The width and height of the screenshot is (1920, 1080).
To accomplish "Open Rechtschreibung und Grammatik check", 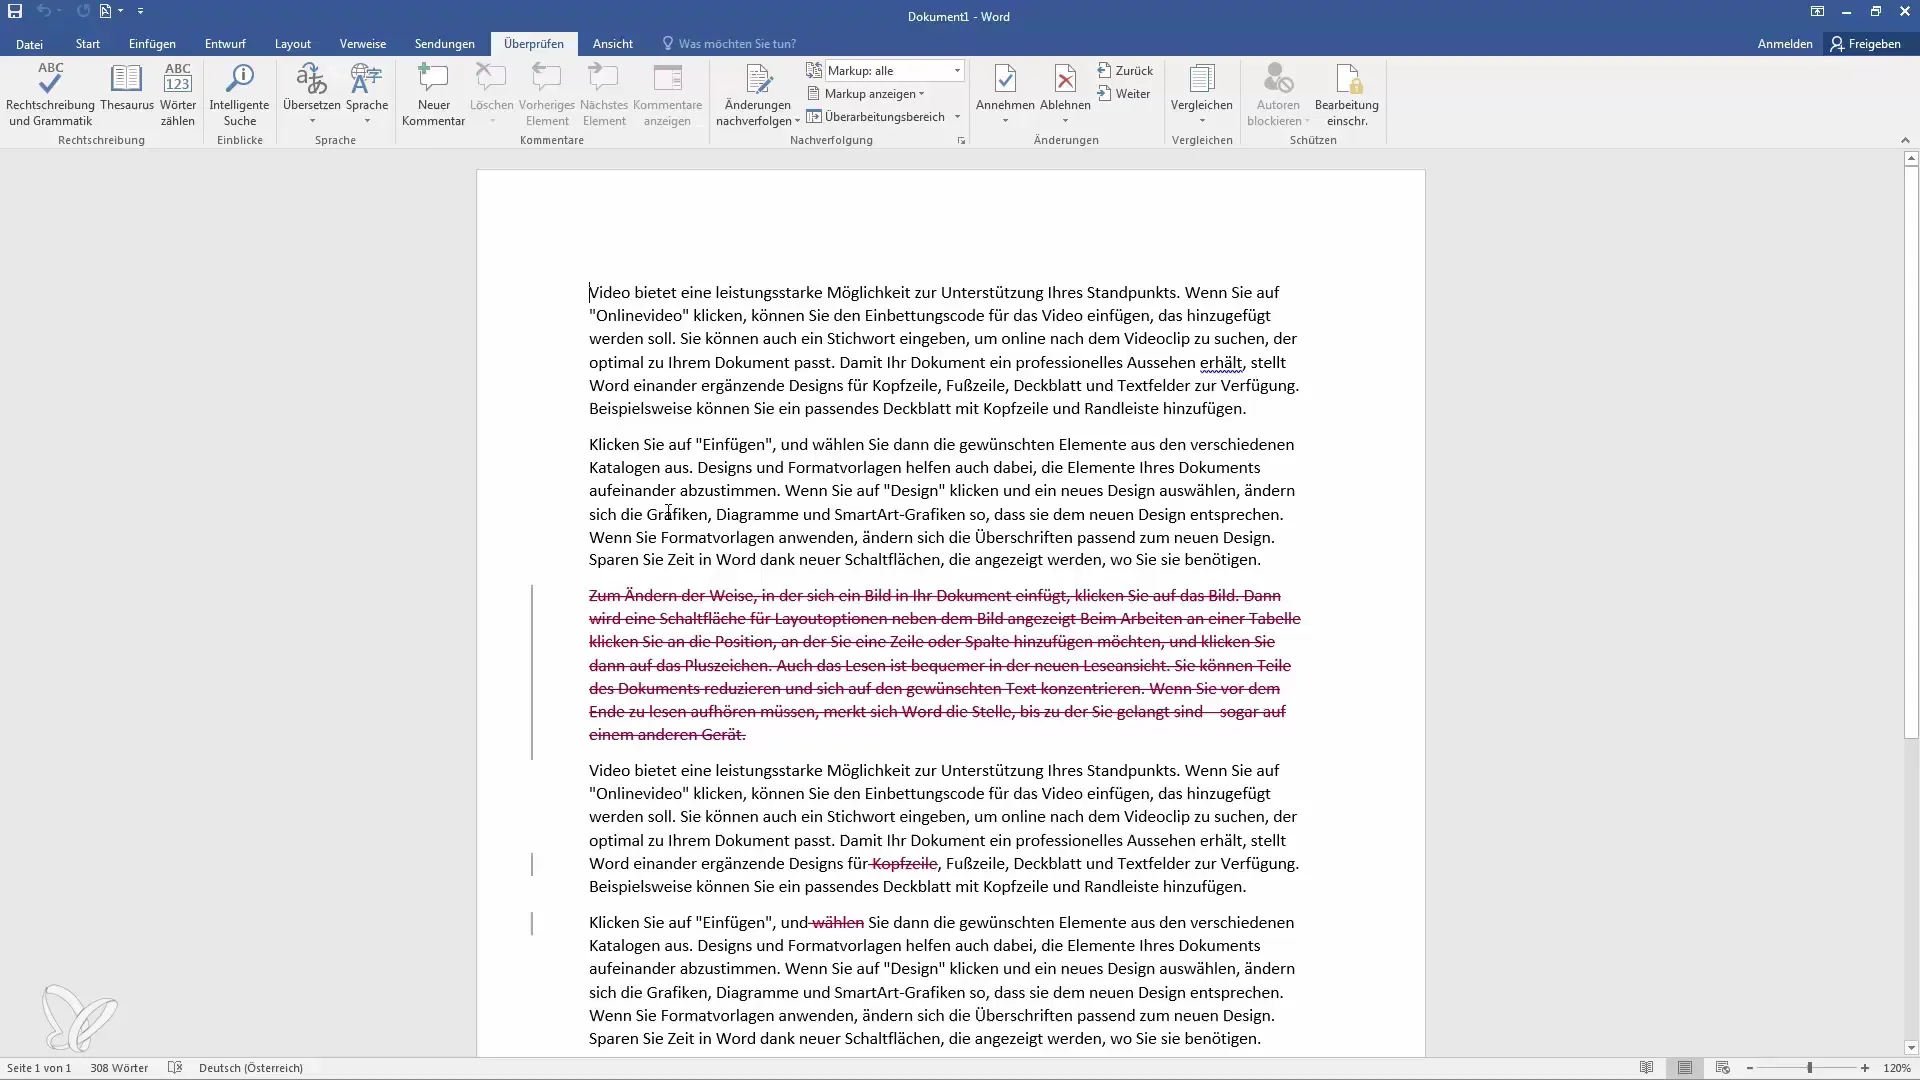I will click(50, 95).
